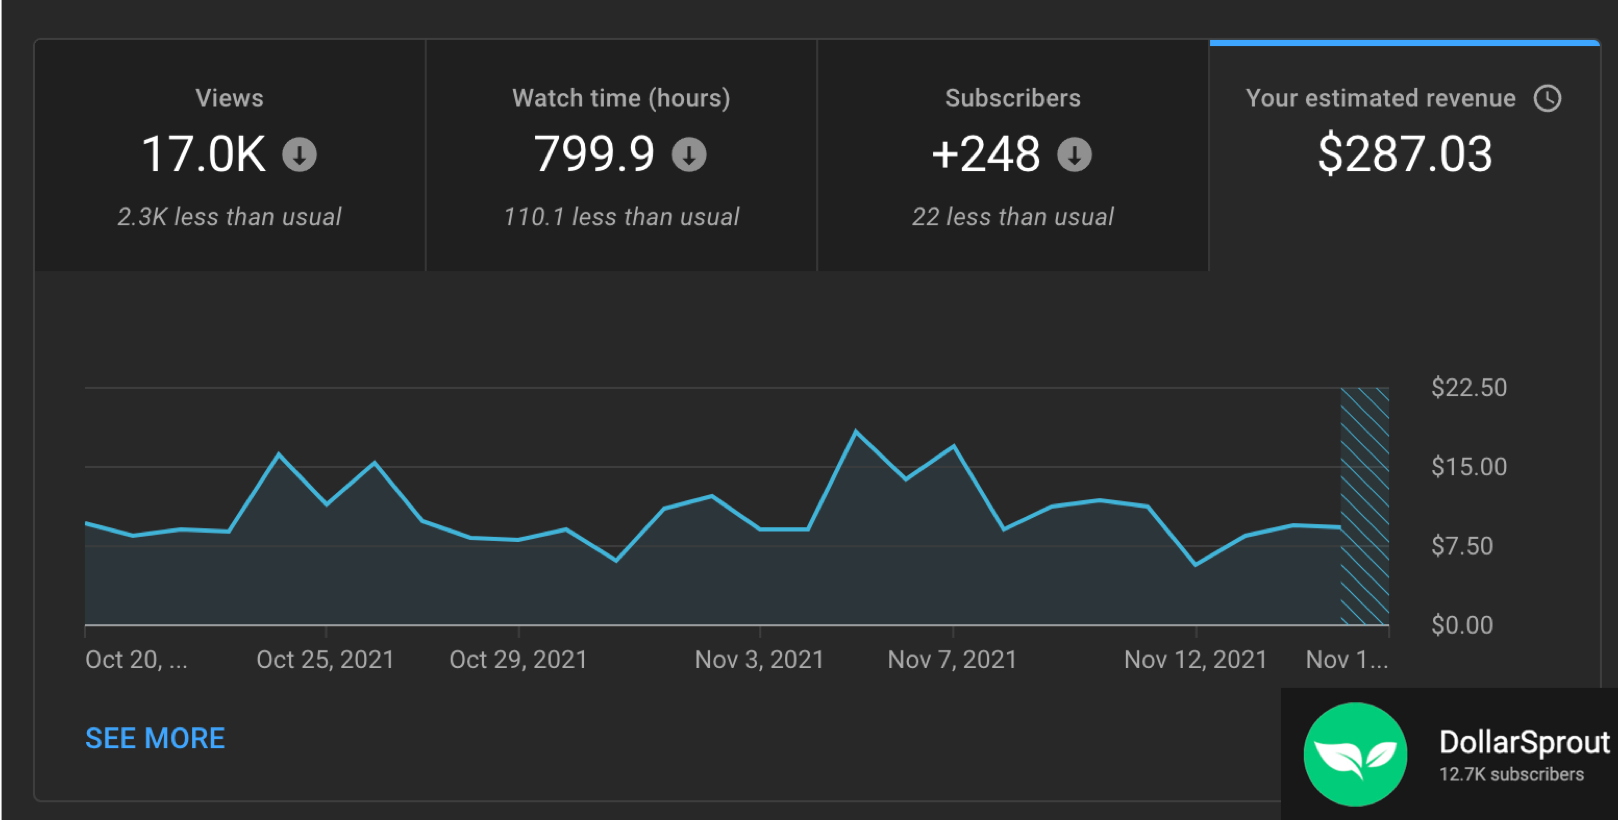Select the hatched projection area on the chart

(x=1363, y=505)
